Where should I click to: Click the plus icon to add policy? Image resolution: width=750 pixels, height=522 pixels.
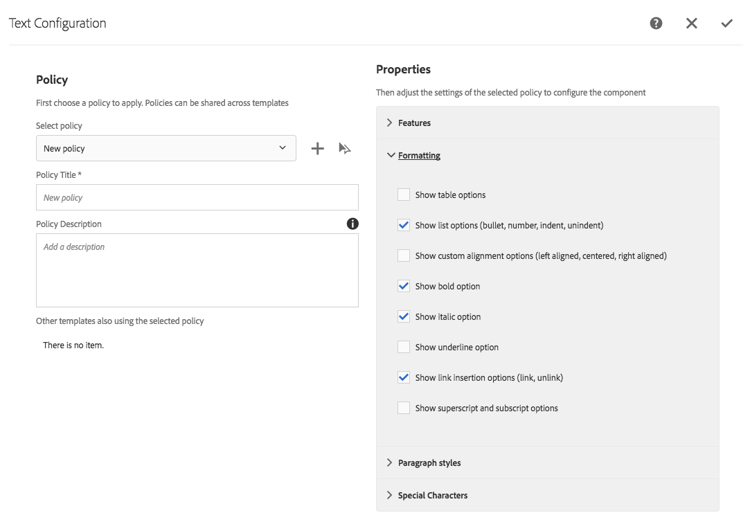pyautogui.click(x=317, y=148)
